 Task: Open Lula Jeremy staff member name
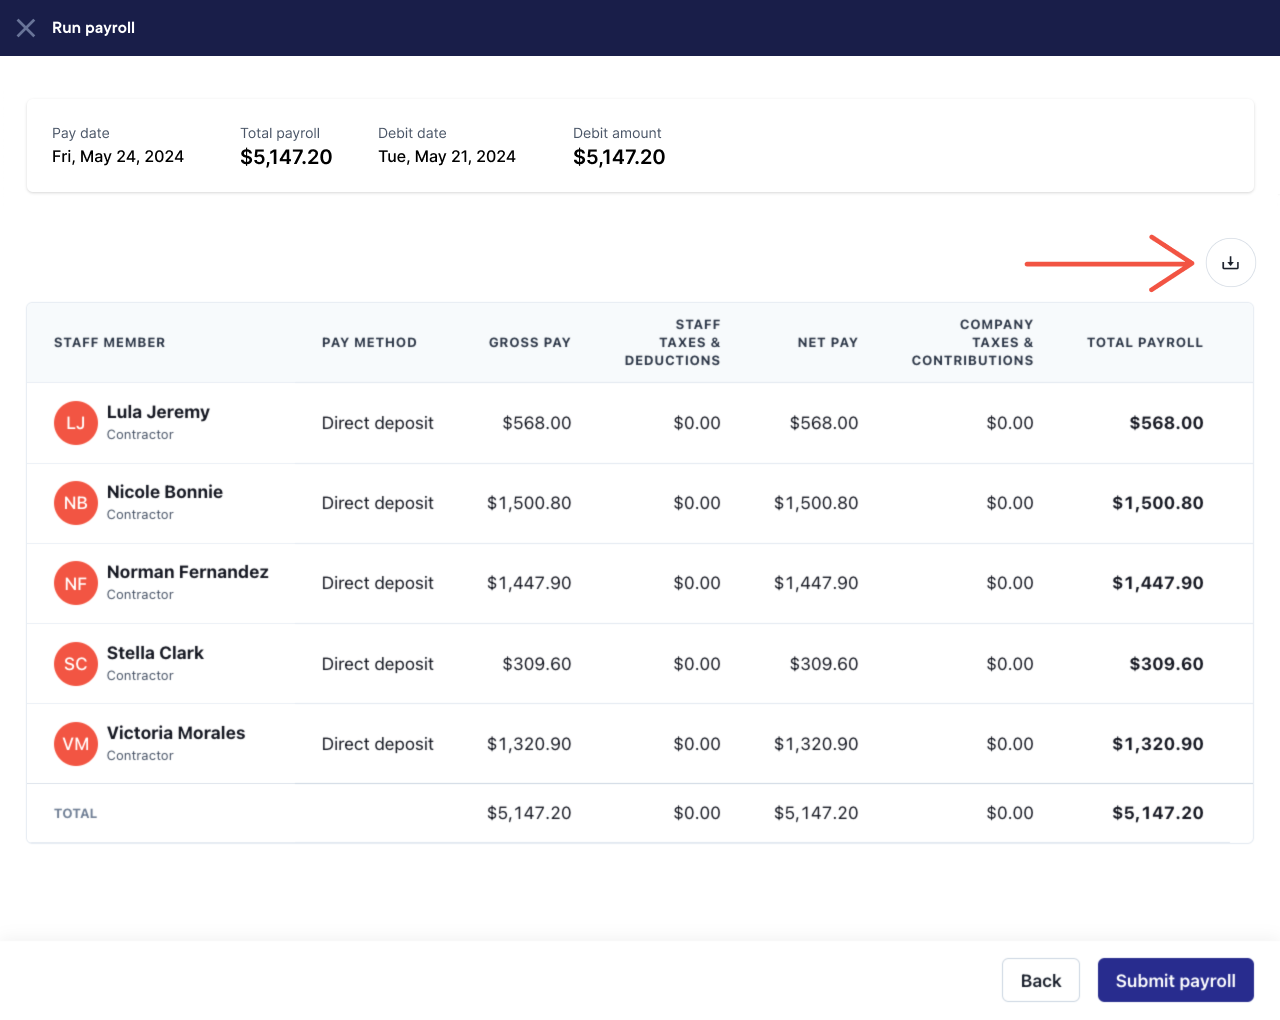point(158,412)
